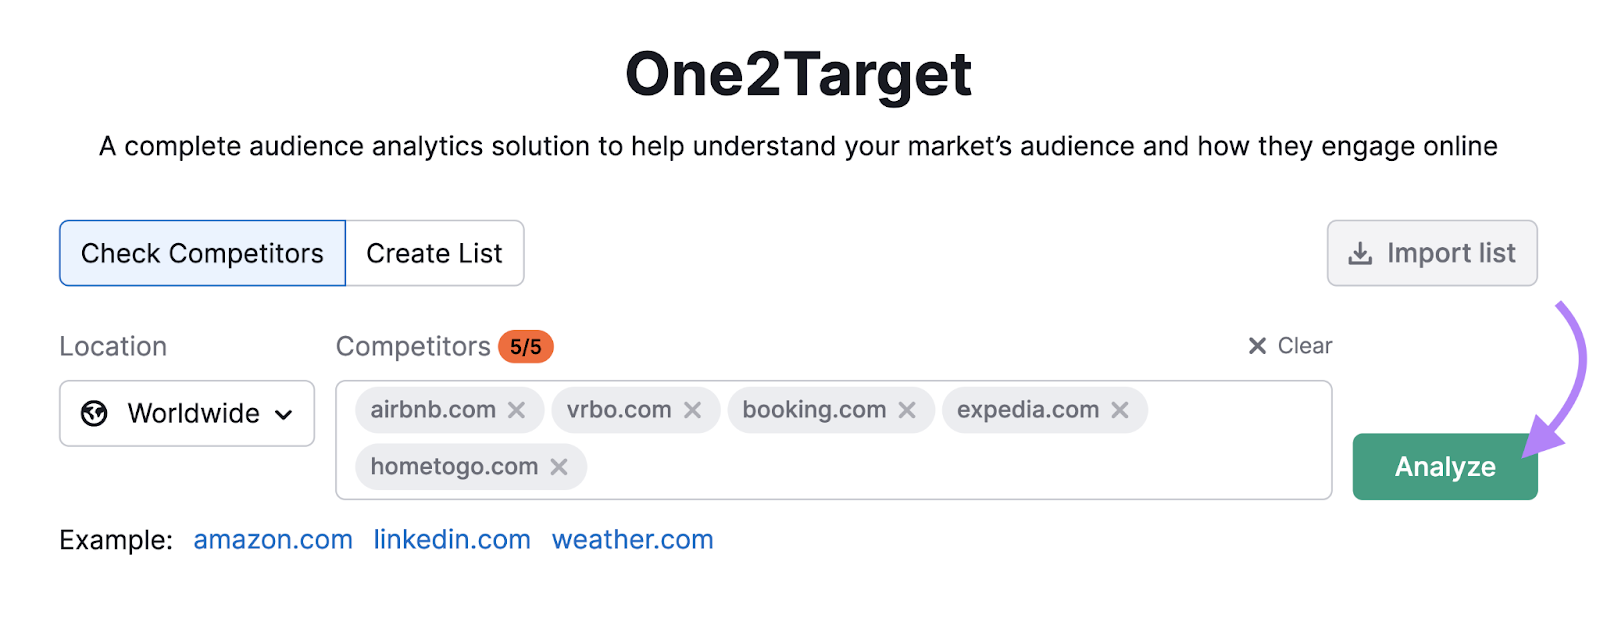Remove airbnb.com using its X icon

point(517,409)
